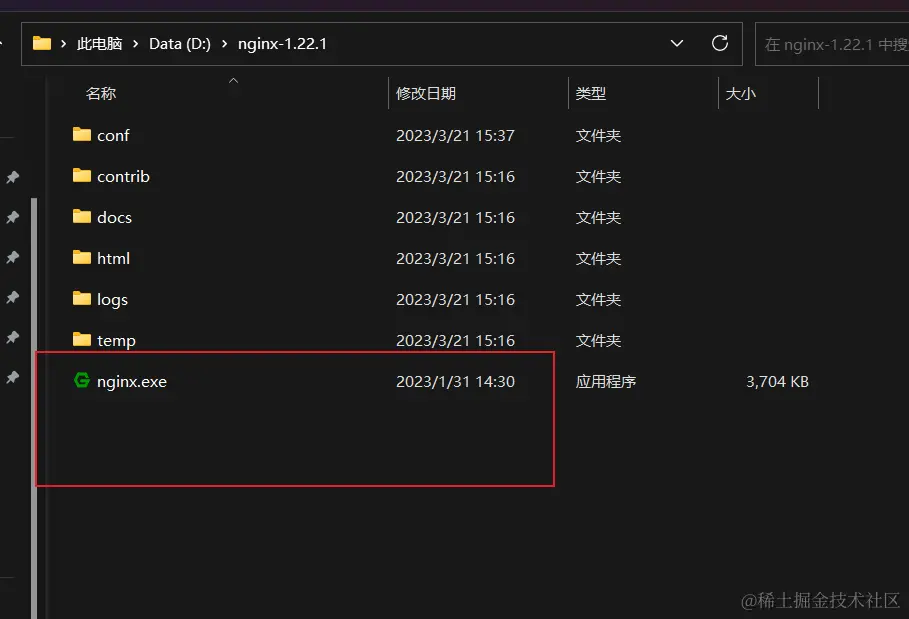Click the 文件夹 type in the logs row
The image size is (909, 619).
click(x=598, y=299)
